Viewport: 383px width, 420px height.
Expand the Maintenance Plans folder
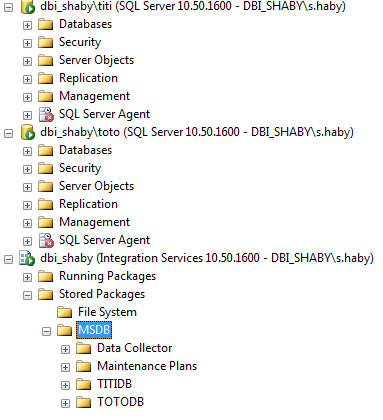(65, 368)
